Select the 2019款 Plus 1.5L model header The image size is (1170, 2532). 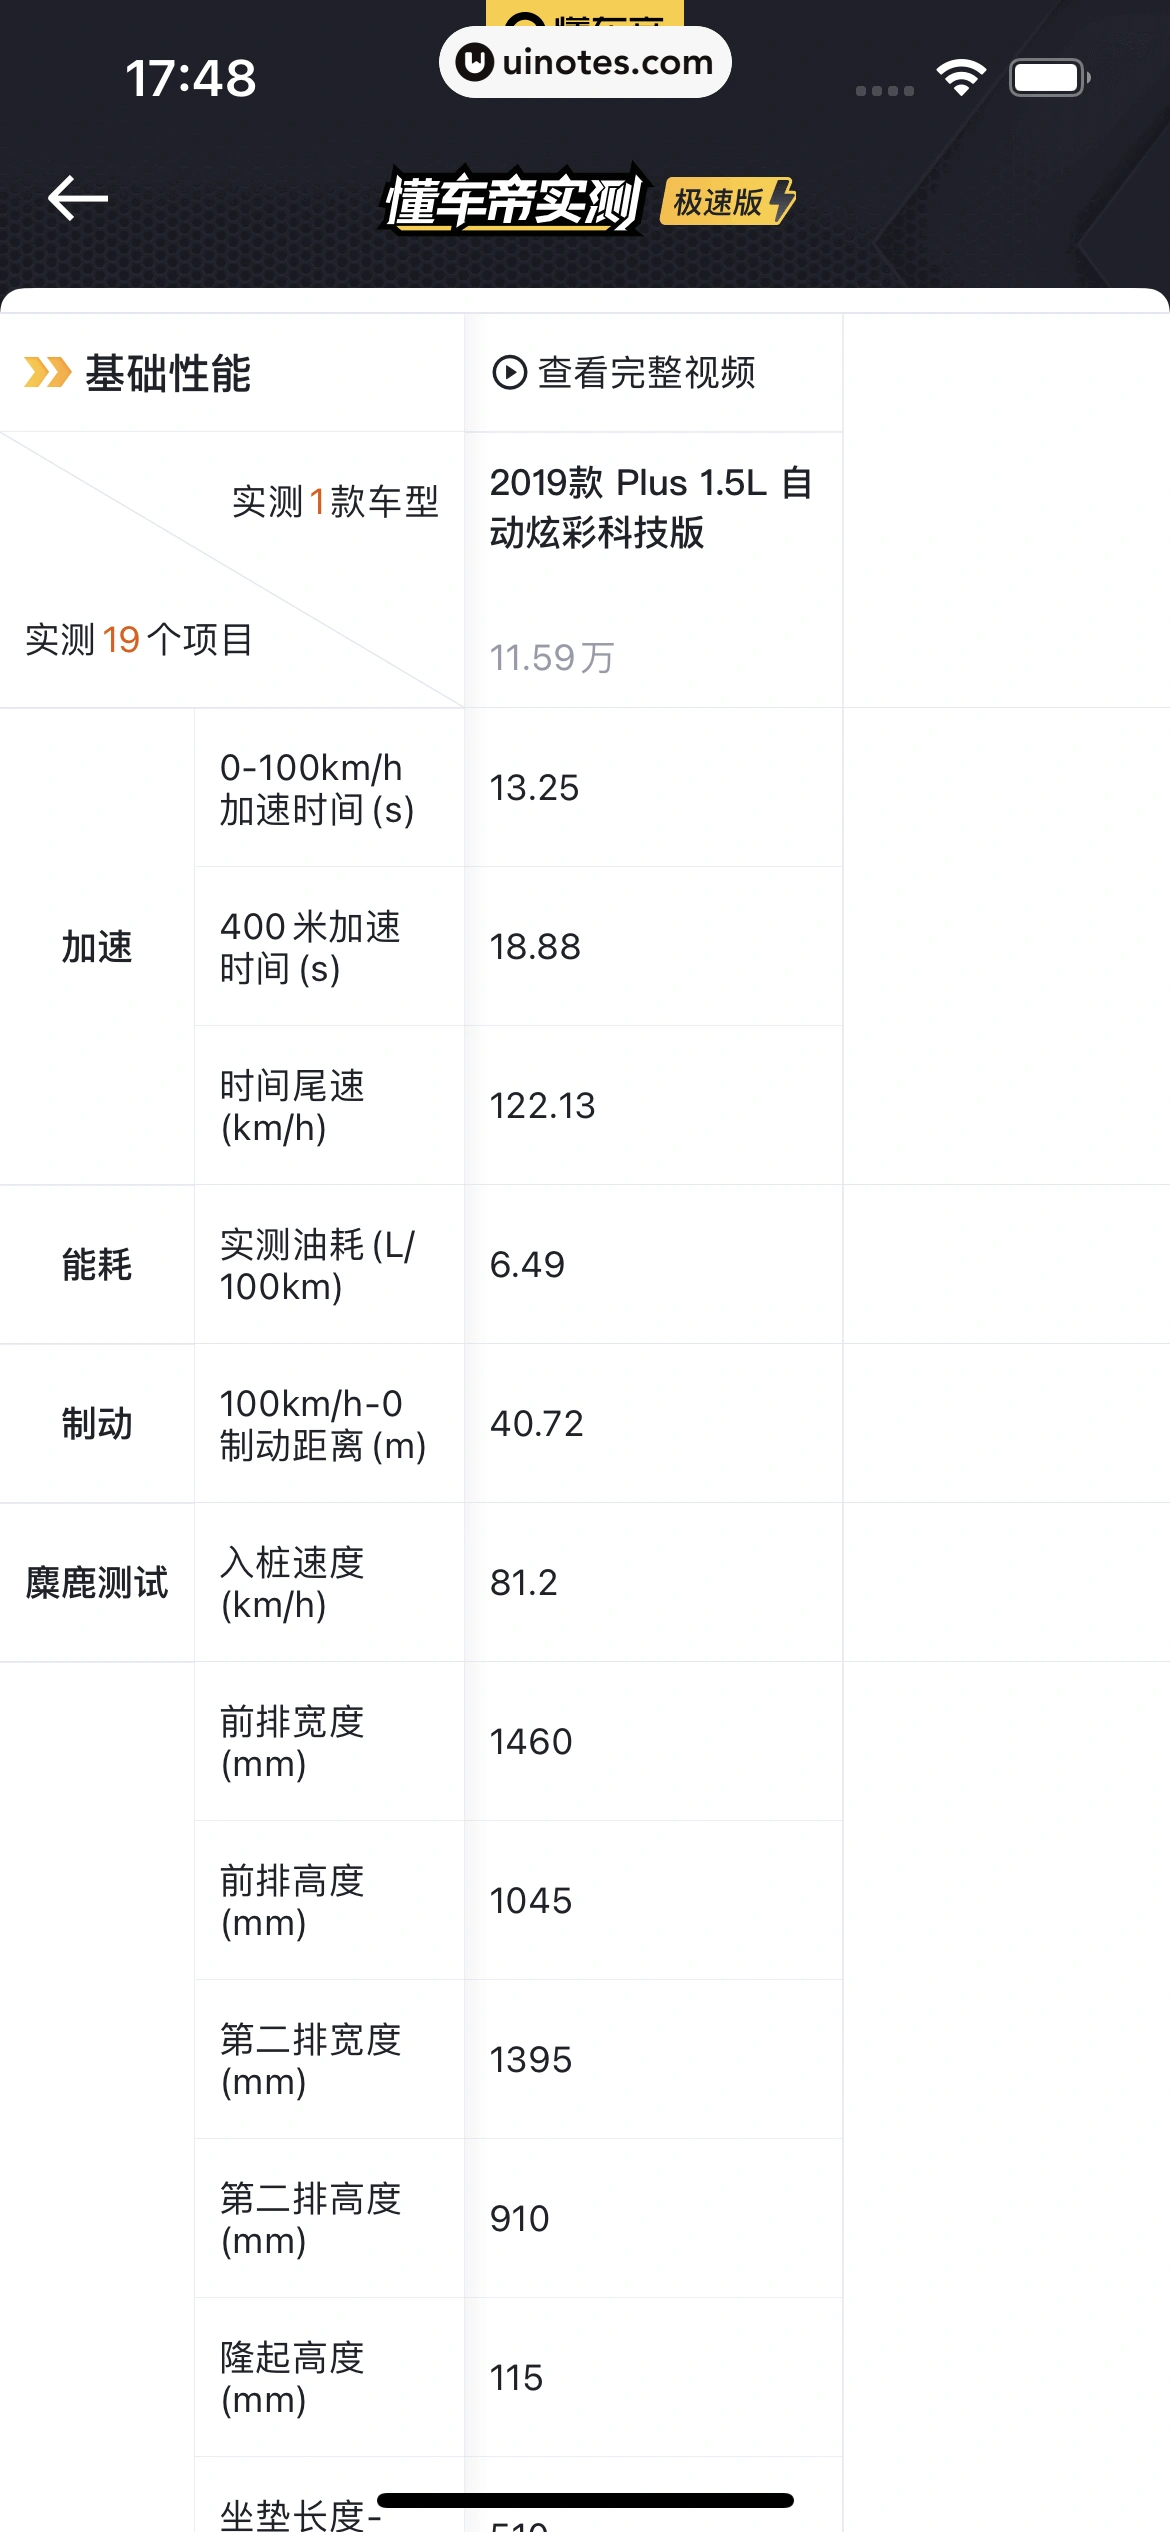coord(650,507)
